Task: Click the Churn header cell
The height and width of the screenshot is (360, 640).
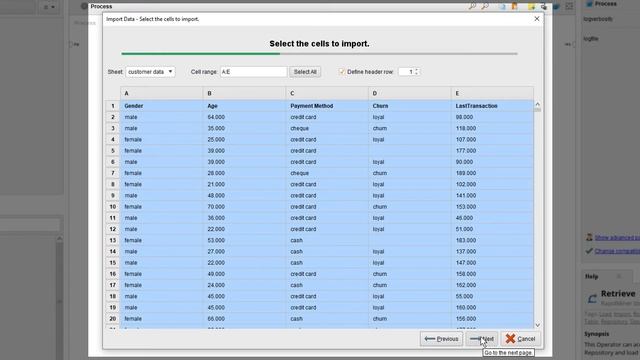Action: (410, 106)
